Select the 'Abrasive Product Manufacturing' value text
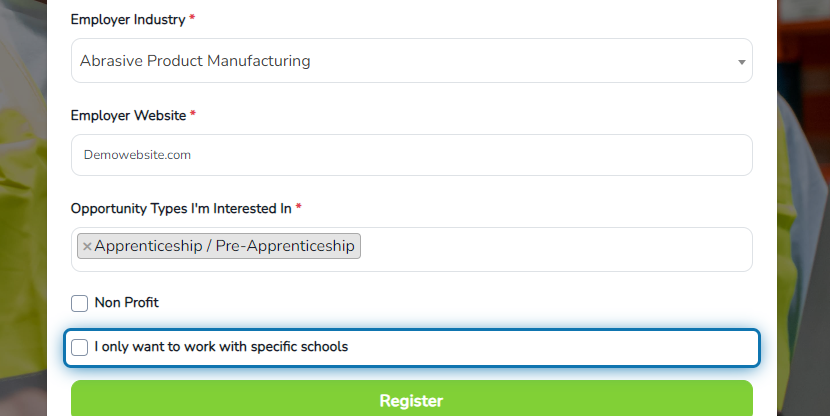Screen dimensions: 830x416 click(195, 61)
